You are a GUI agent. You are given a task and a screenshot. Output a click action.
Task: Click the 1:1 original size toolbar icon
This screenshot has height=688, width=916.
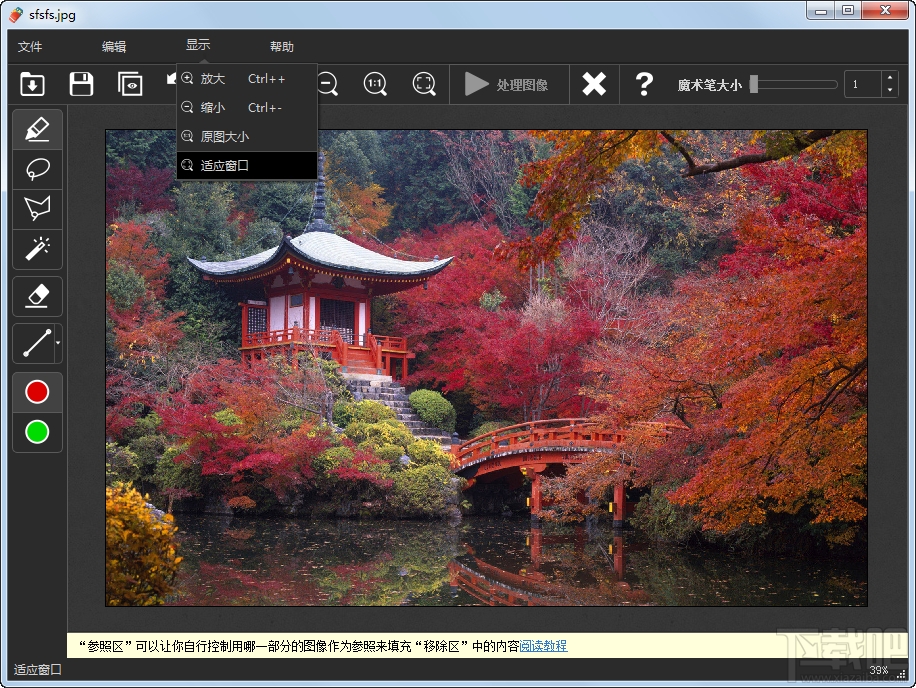click(375, 84)
